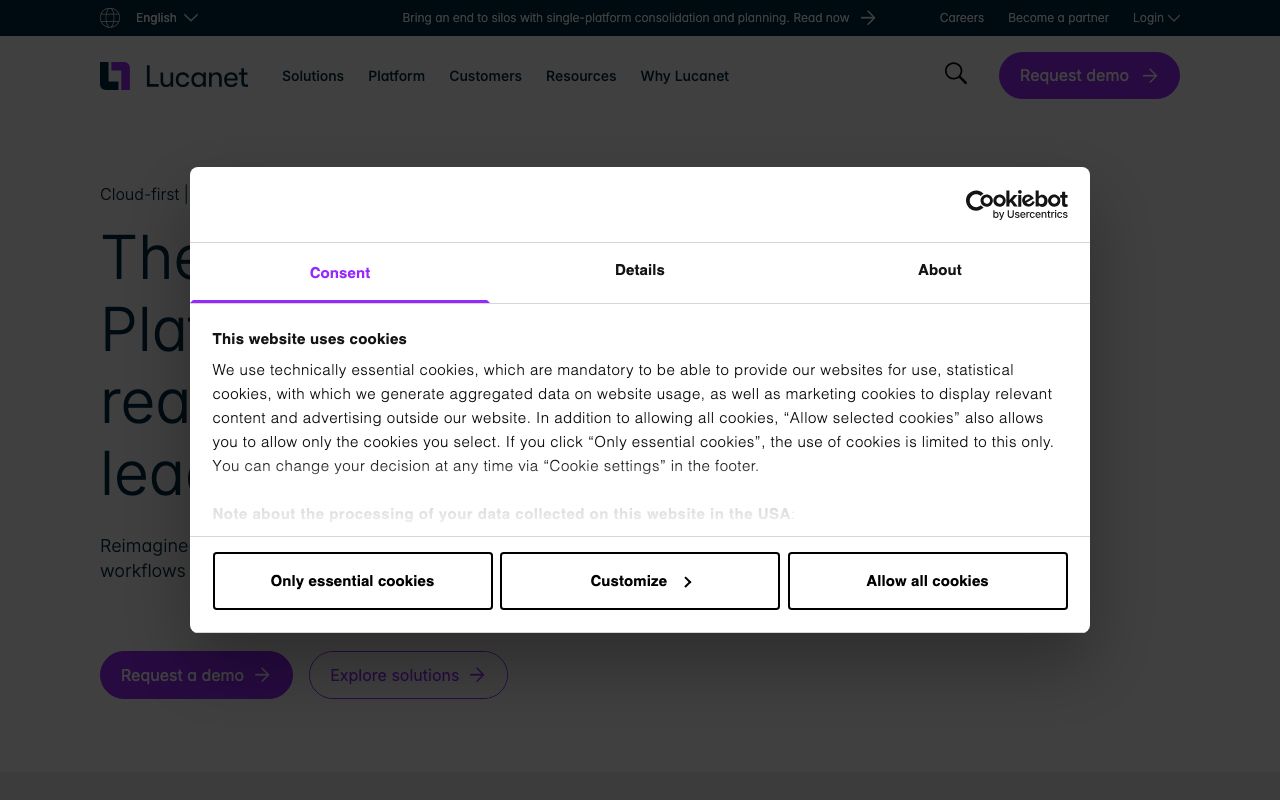Click the globe language icon
The image size is (1280, 800).
[110, 18]
